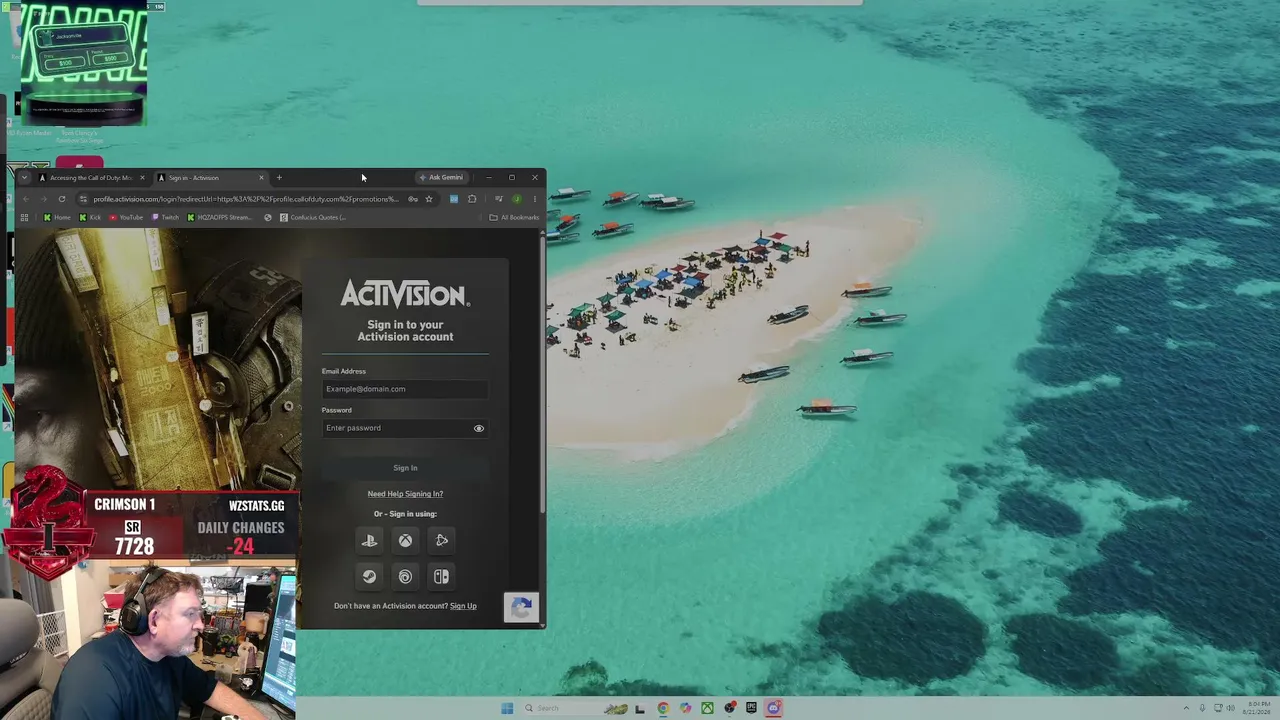Sign in using Steam account icon
Screen dimensions: 1280x720
369,576
